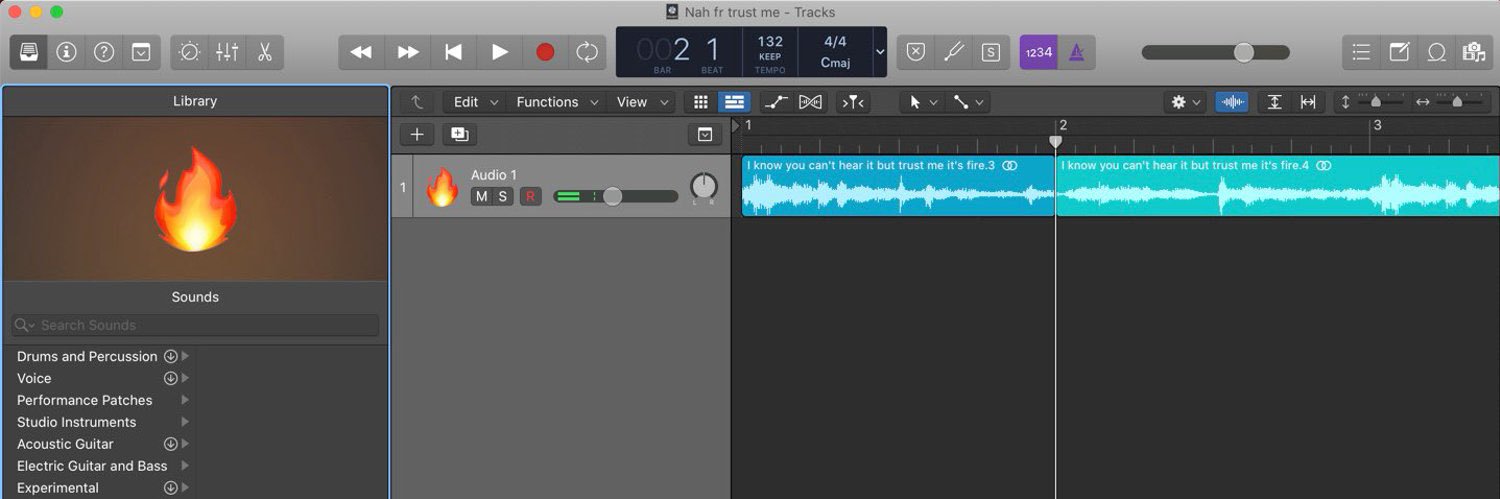Toggle the Library panel button
The height and width of the screenshot is (499, 1500).
click(x=29, y=52)
